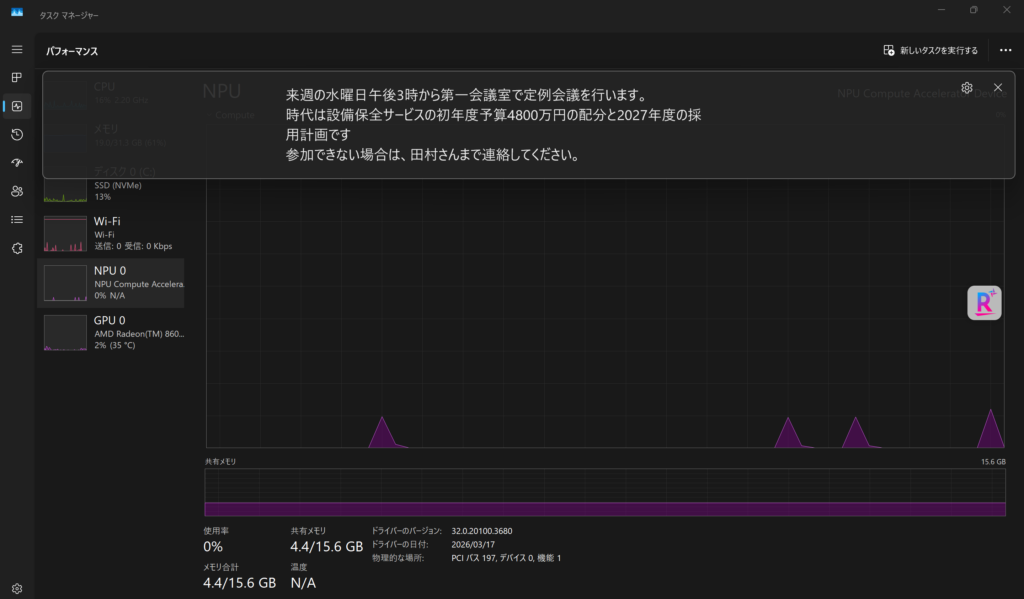
Task: Click the shared memory usage bar
Action: point(605,493)
